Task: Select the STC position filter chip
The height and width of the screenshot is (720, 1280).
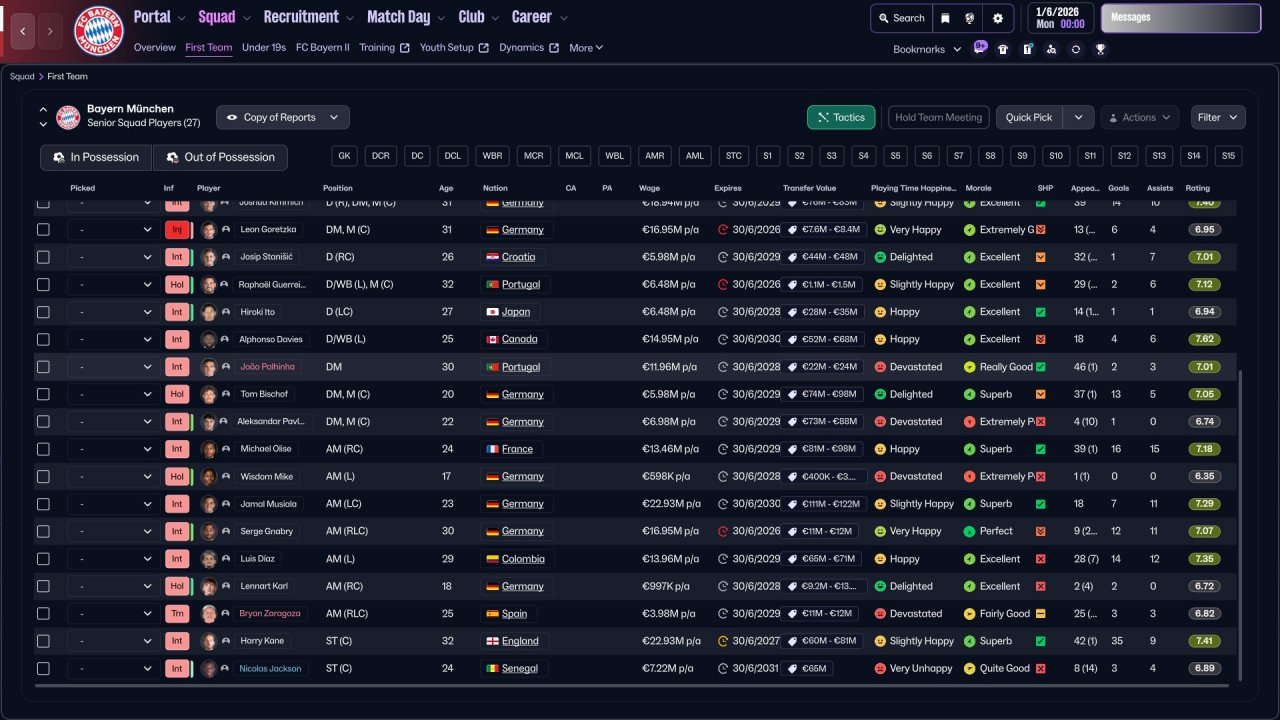Action: [733, 156]
